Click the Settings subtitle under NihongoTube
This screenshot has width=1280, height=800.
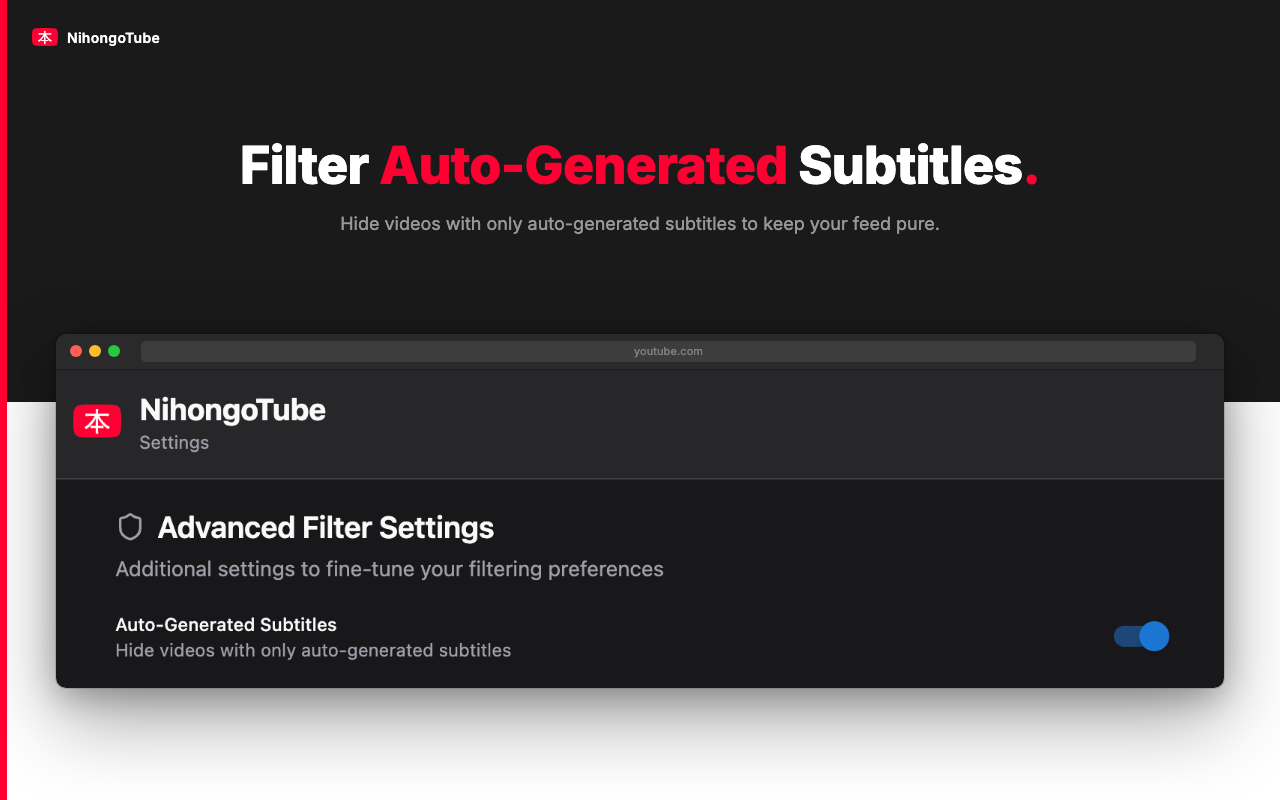point(174,442)
